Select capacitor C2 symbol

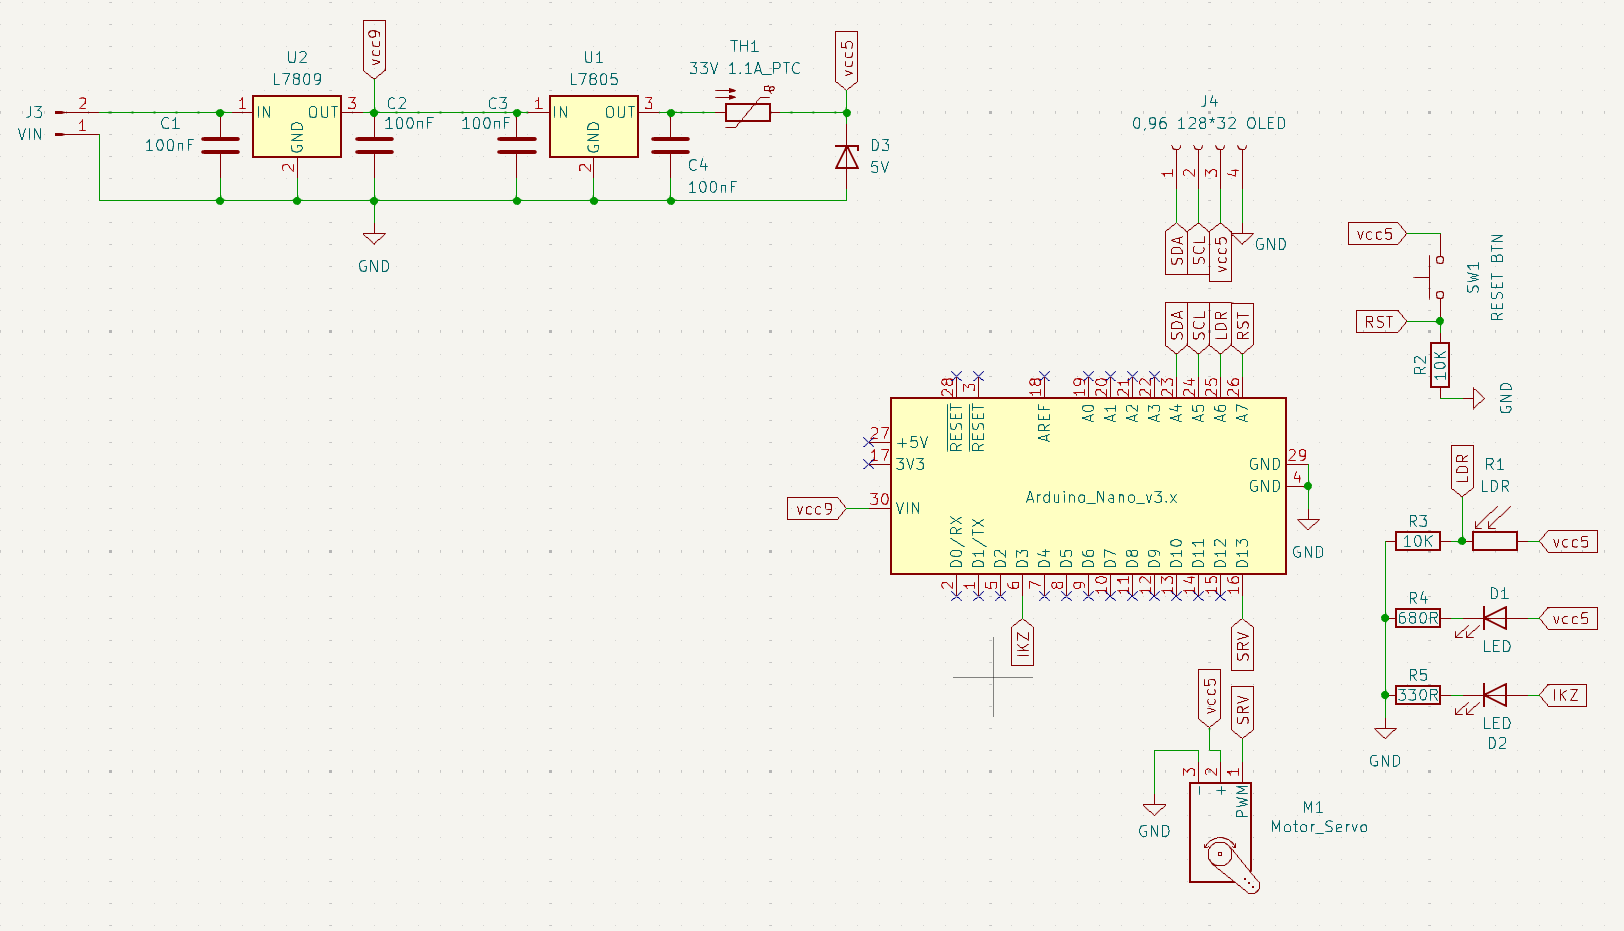[x=374, y=146]
